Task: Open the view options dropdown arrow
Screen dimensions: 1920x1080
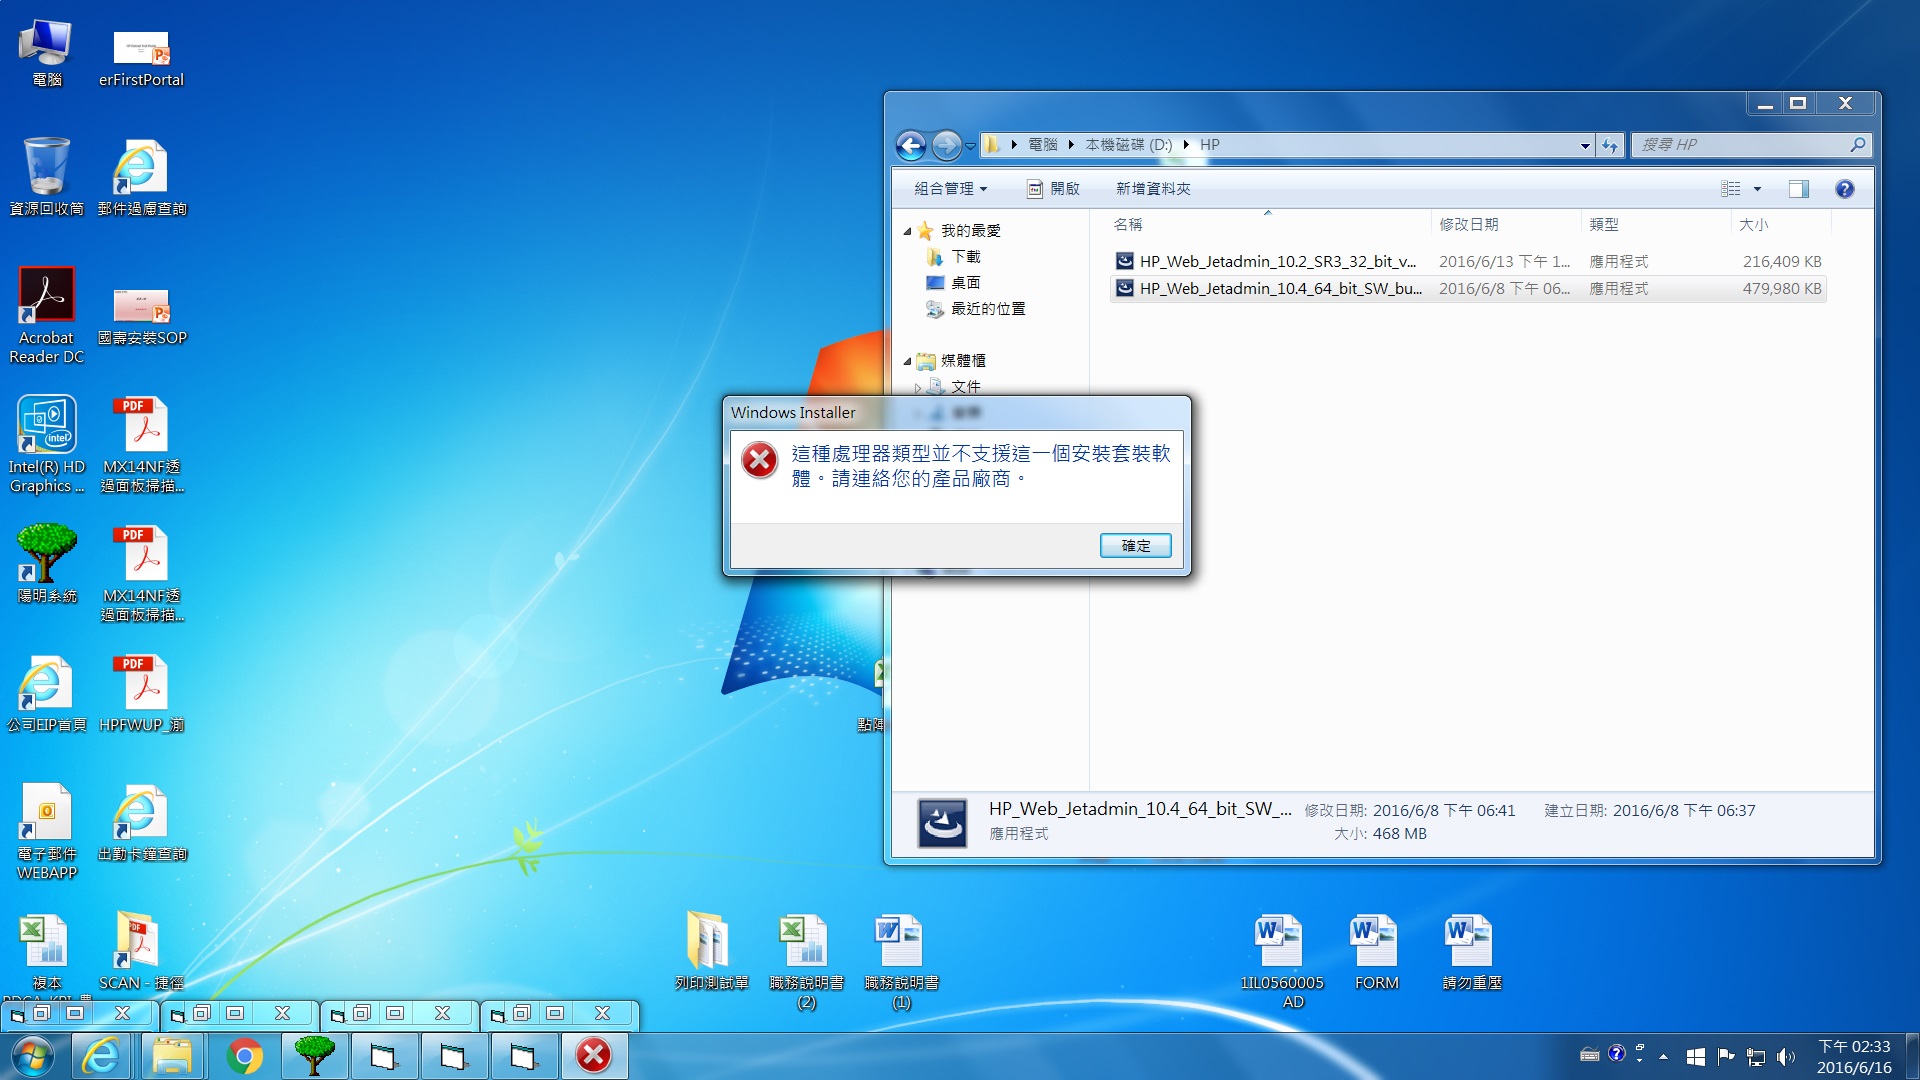Action: 1757,189
